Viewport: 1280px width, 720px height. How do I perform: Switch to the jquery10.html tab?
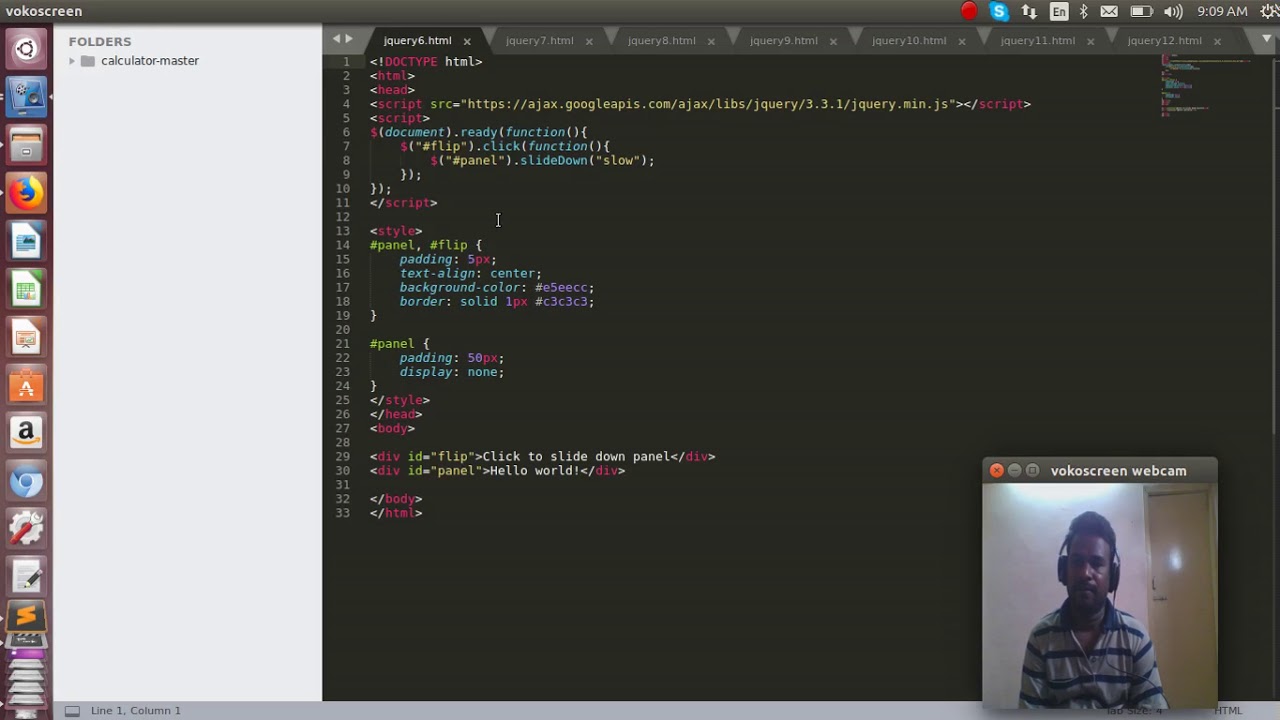point(908,41)
